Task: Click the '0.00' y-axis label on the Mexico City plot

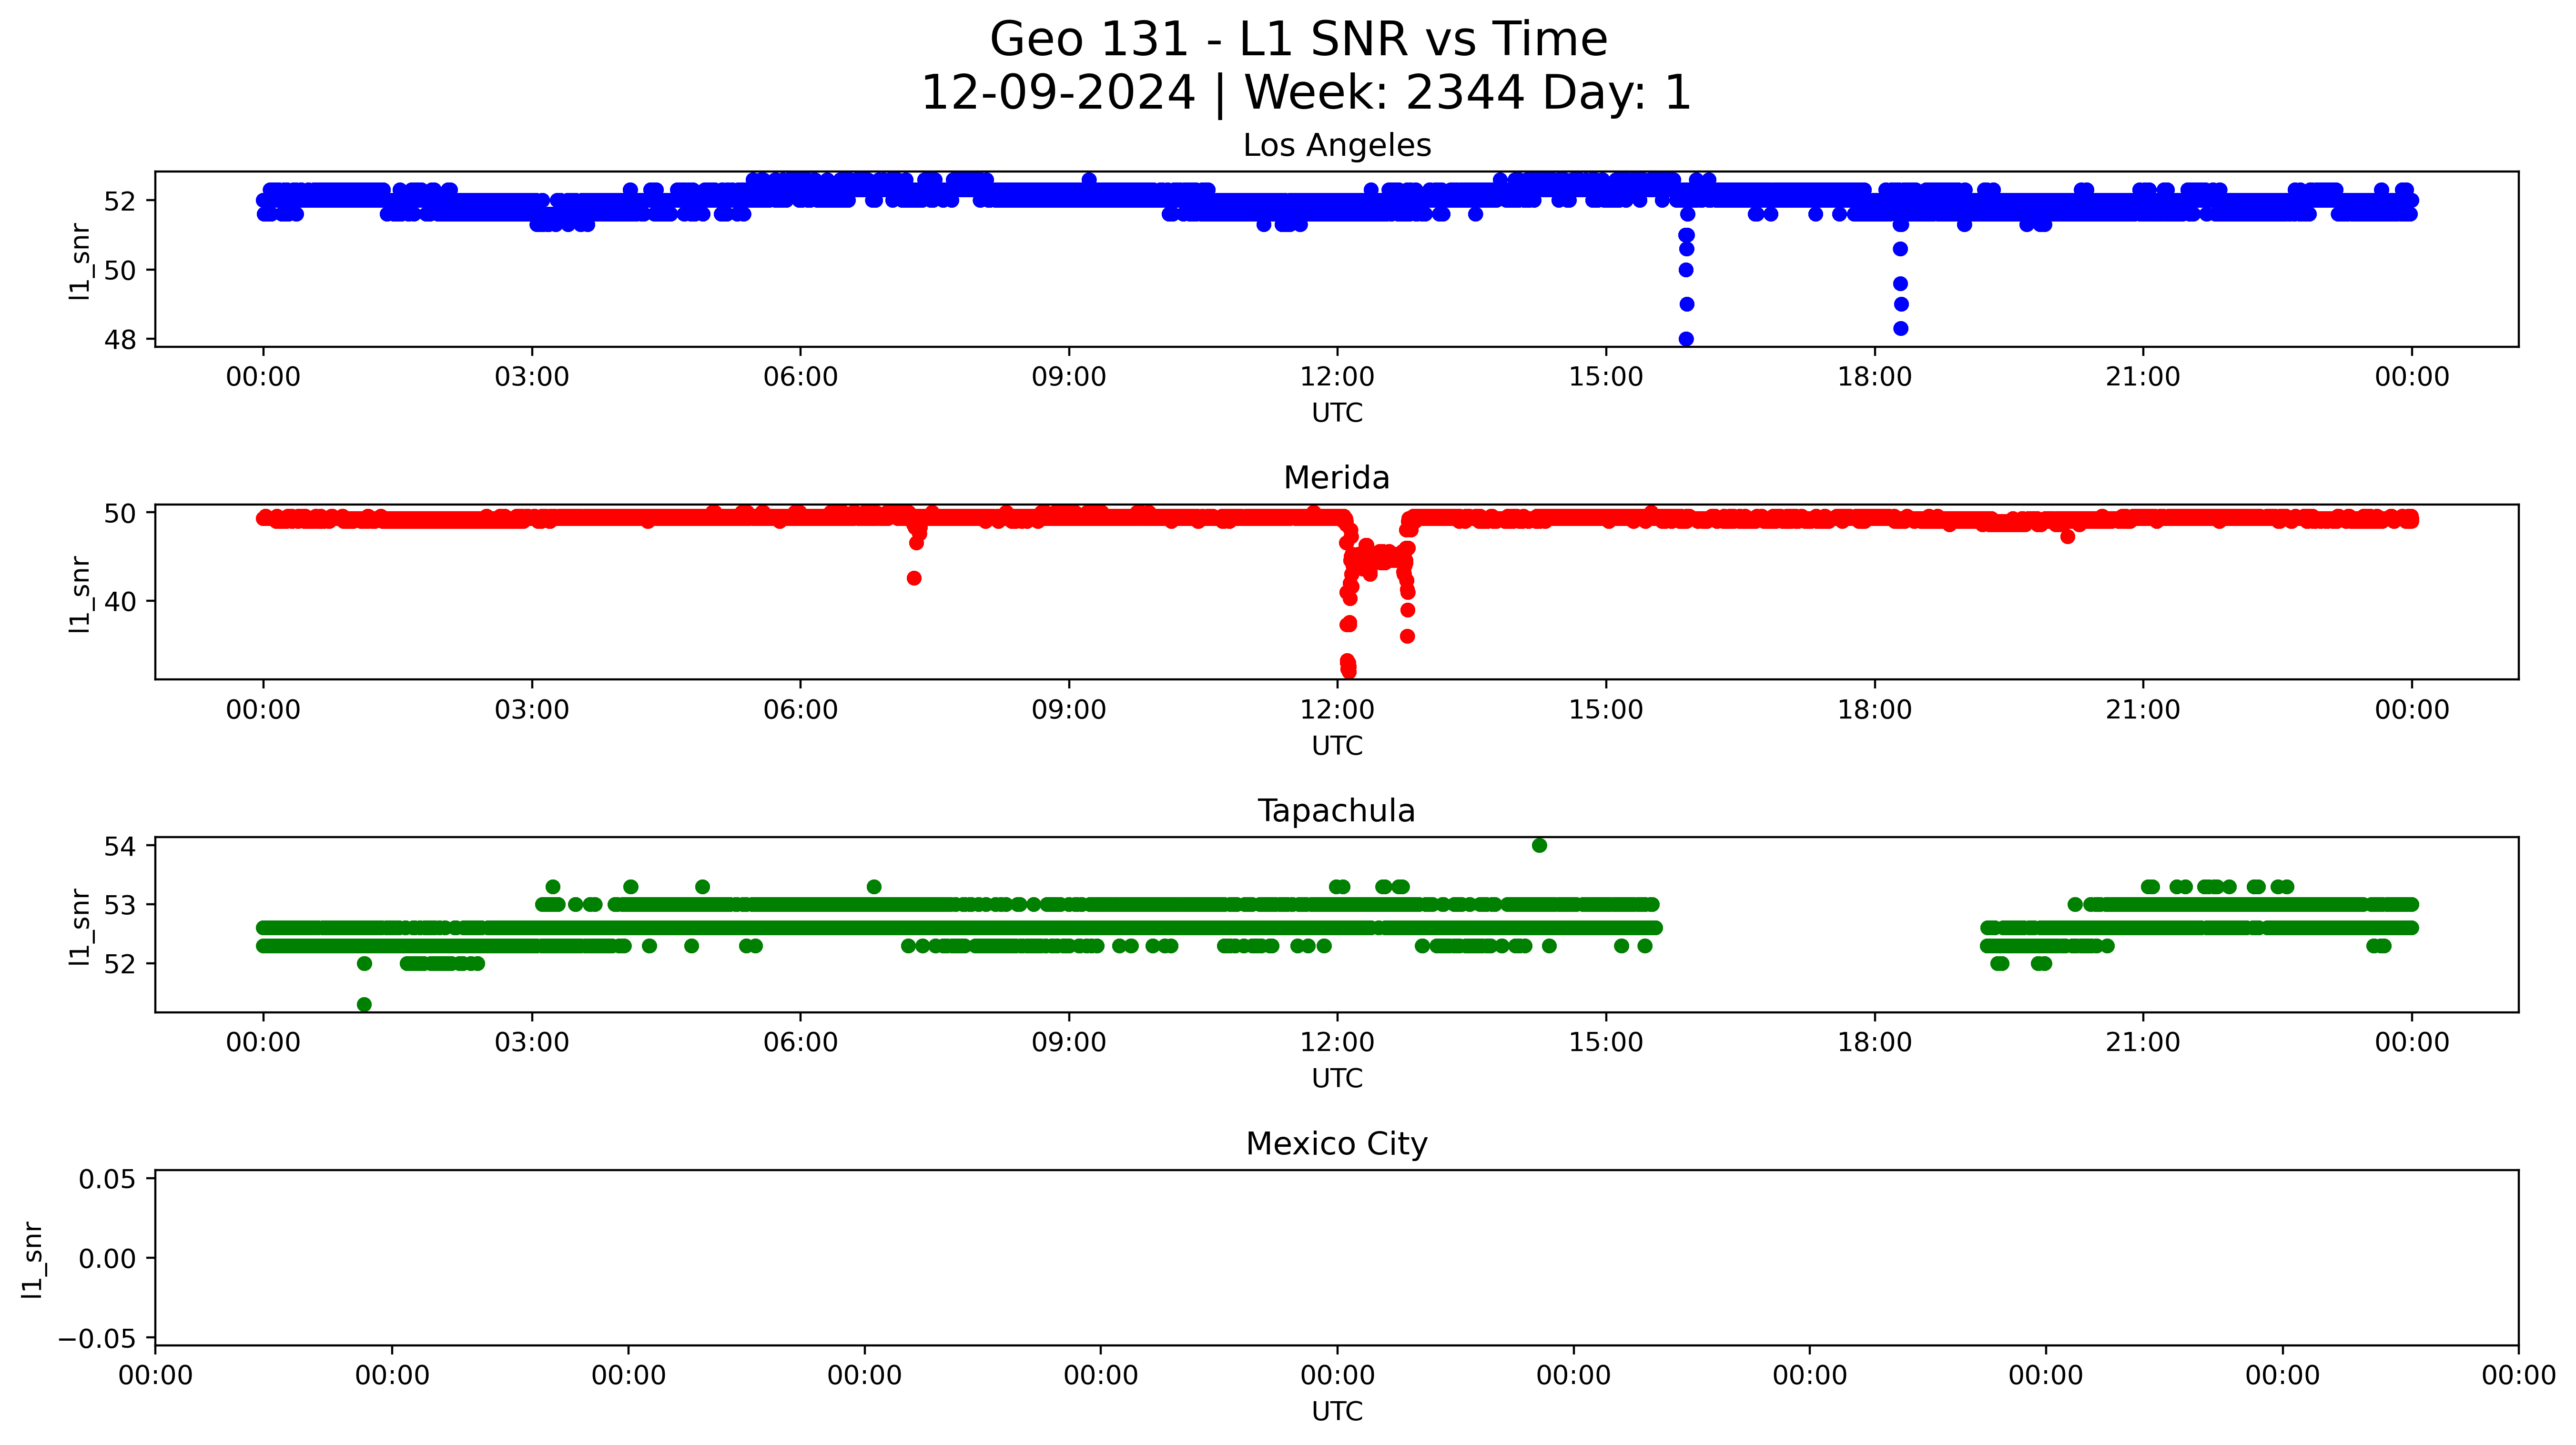Action: (x=107, y=1259)
